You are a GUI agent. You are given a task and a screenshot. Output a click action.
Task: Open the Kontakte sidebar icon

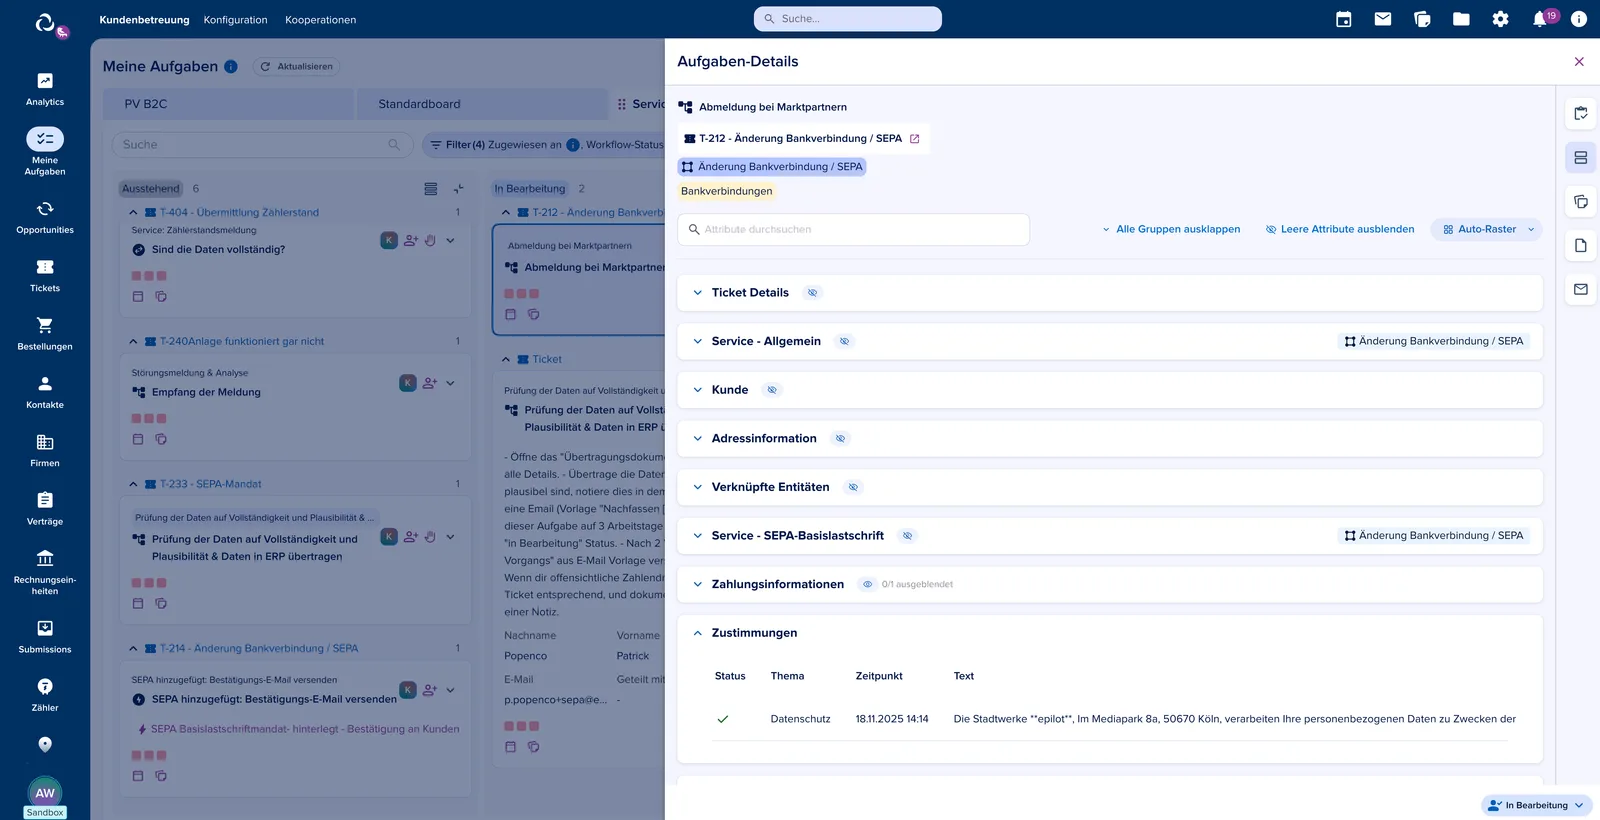click(45, 384)
